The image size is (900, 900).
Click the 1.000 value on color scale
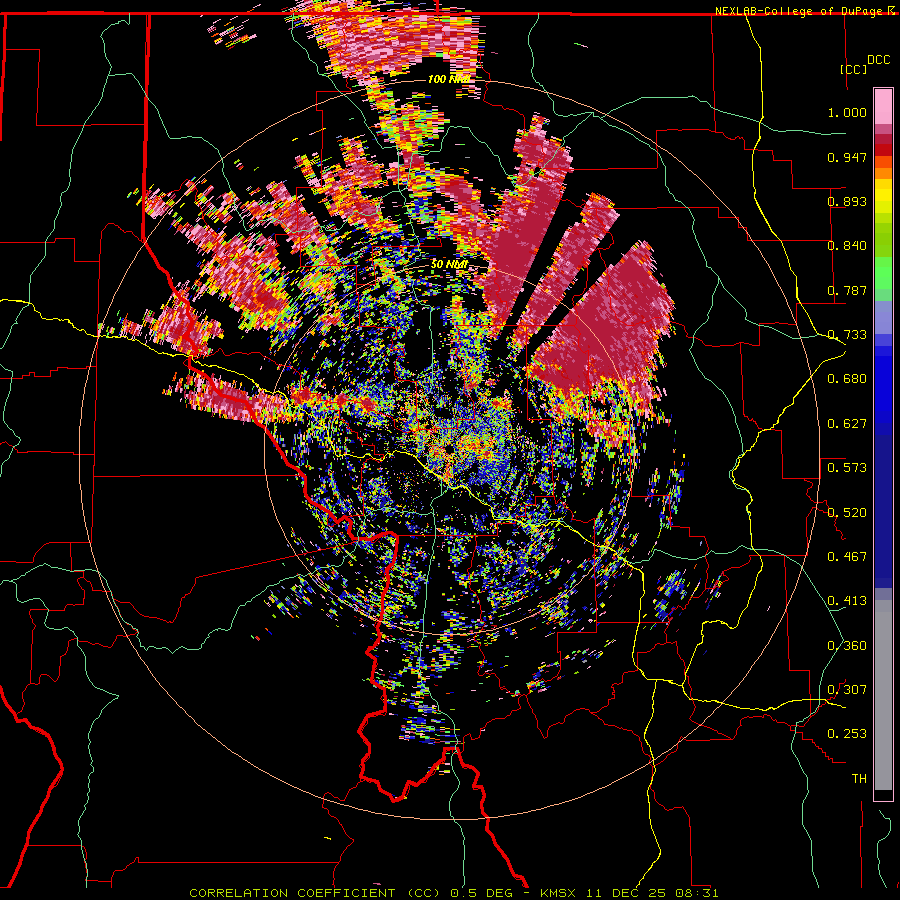pyautogui.click(x=847, y=112)
